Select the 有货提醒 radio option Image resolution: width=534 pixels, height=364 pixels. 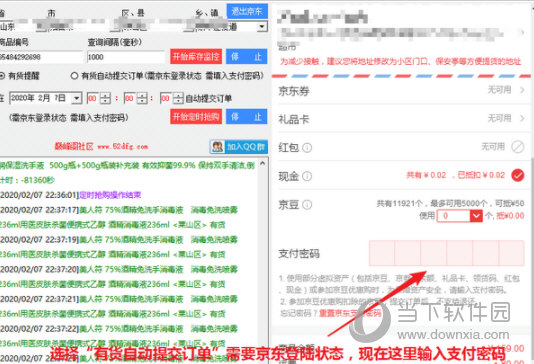[2, 76]
